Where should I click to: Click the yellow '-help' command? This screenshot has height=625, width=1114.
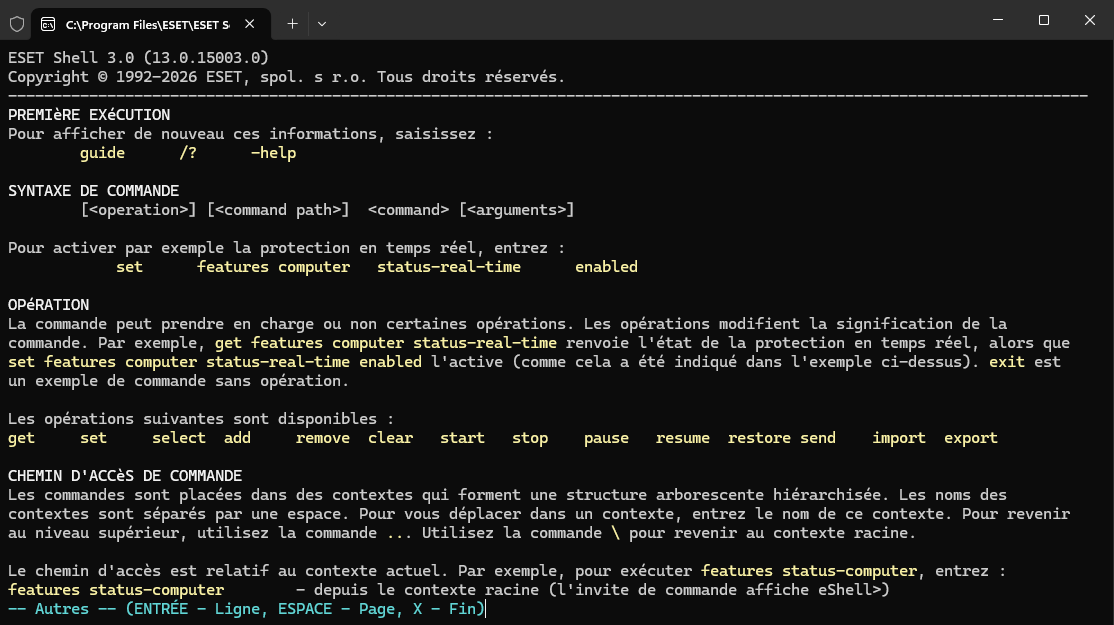coord(274,153)
